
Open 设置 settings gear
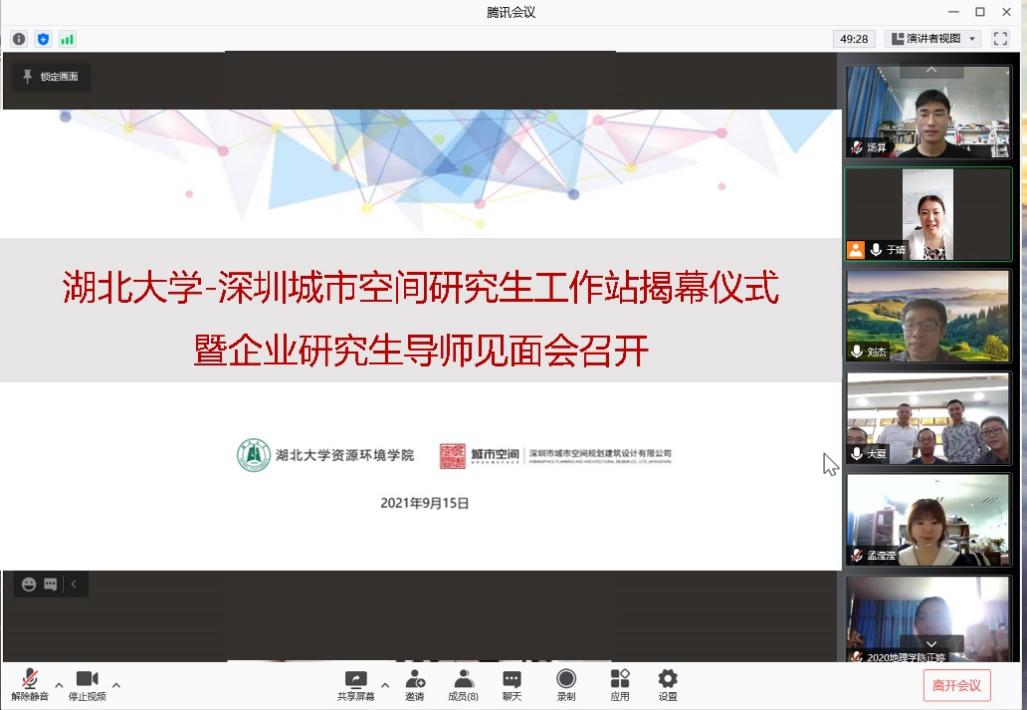tap(667, 685)
